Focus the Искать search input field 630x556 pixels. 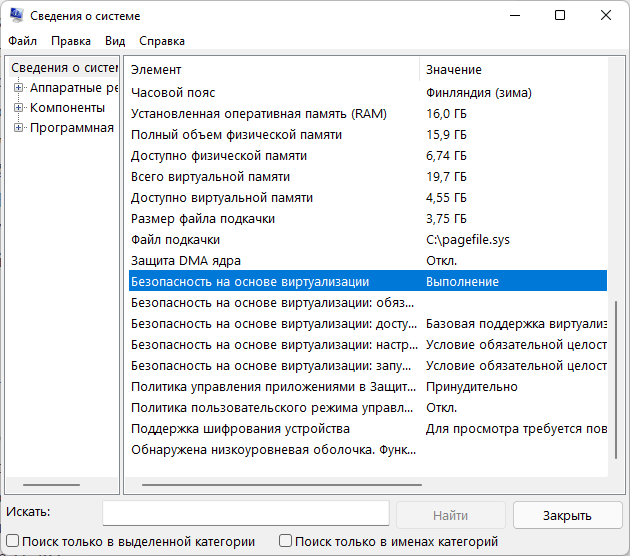coord(246,513)
